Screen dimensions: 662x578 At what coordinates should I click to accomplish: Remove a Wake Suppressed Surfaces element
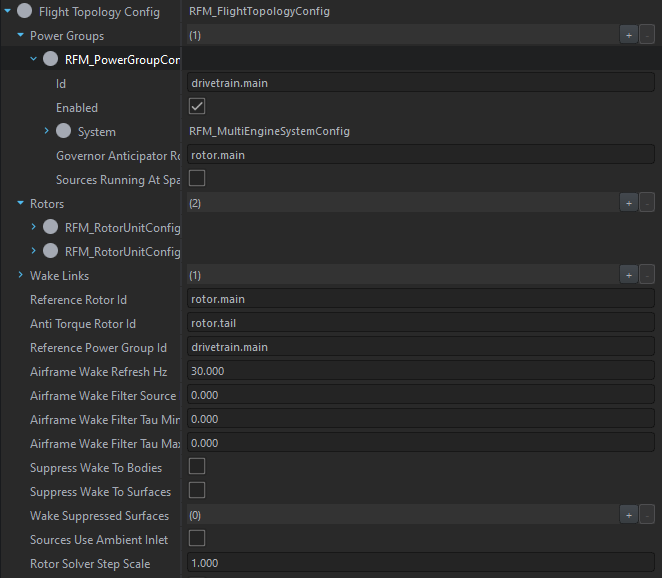(647, 515)
